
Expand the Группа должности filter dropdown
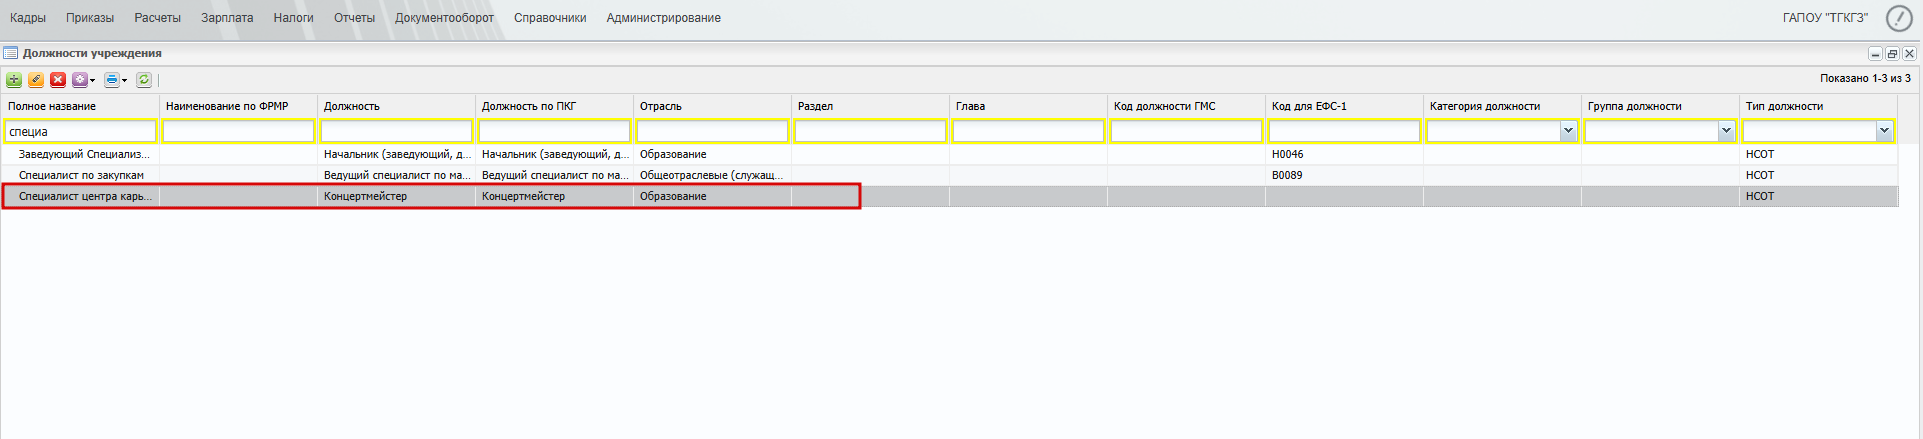[x=1726, y=131]
